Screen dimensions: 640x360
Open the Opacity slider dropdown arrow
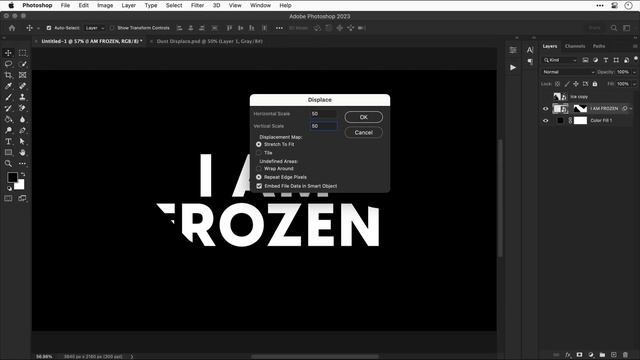click(634, 72)
